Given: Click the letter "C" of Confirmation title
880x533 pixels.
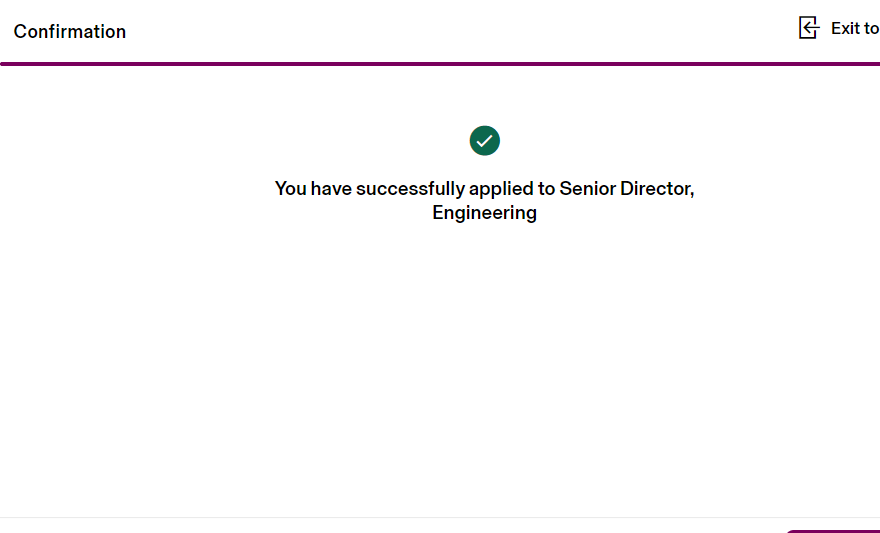Looking at the screenshot, I should point(20,32).
